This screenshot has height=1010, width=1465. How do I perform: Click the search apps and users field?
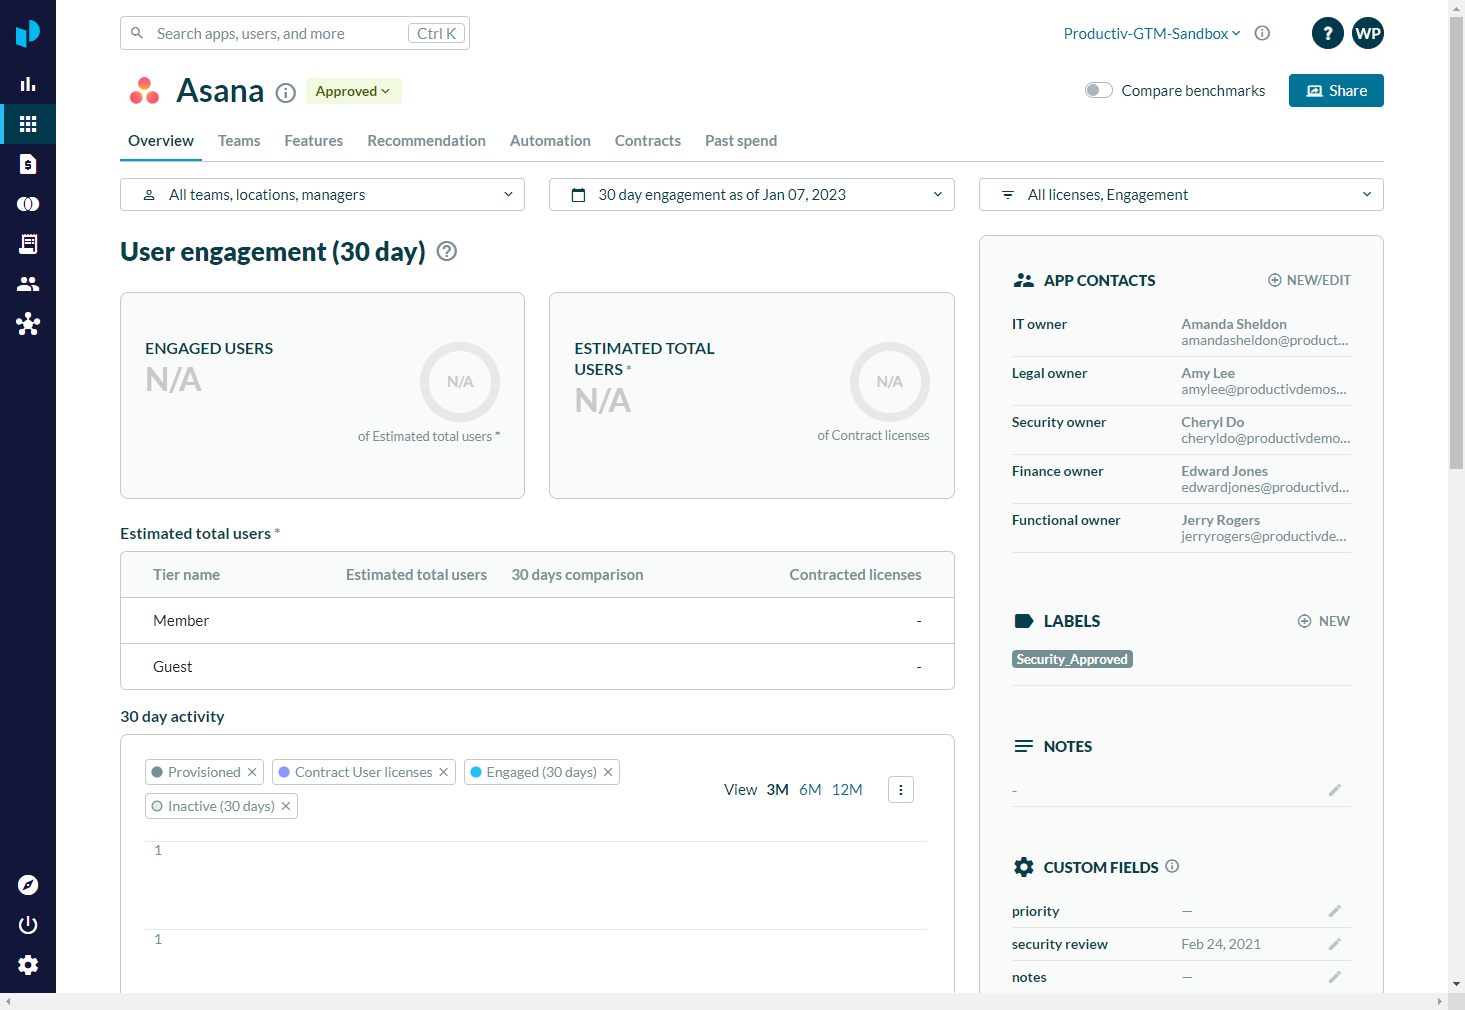[x=280, y=34]
